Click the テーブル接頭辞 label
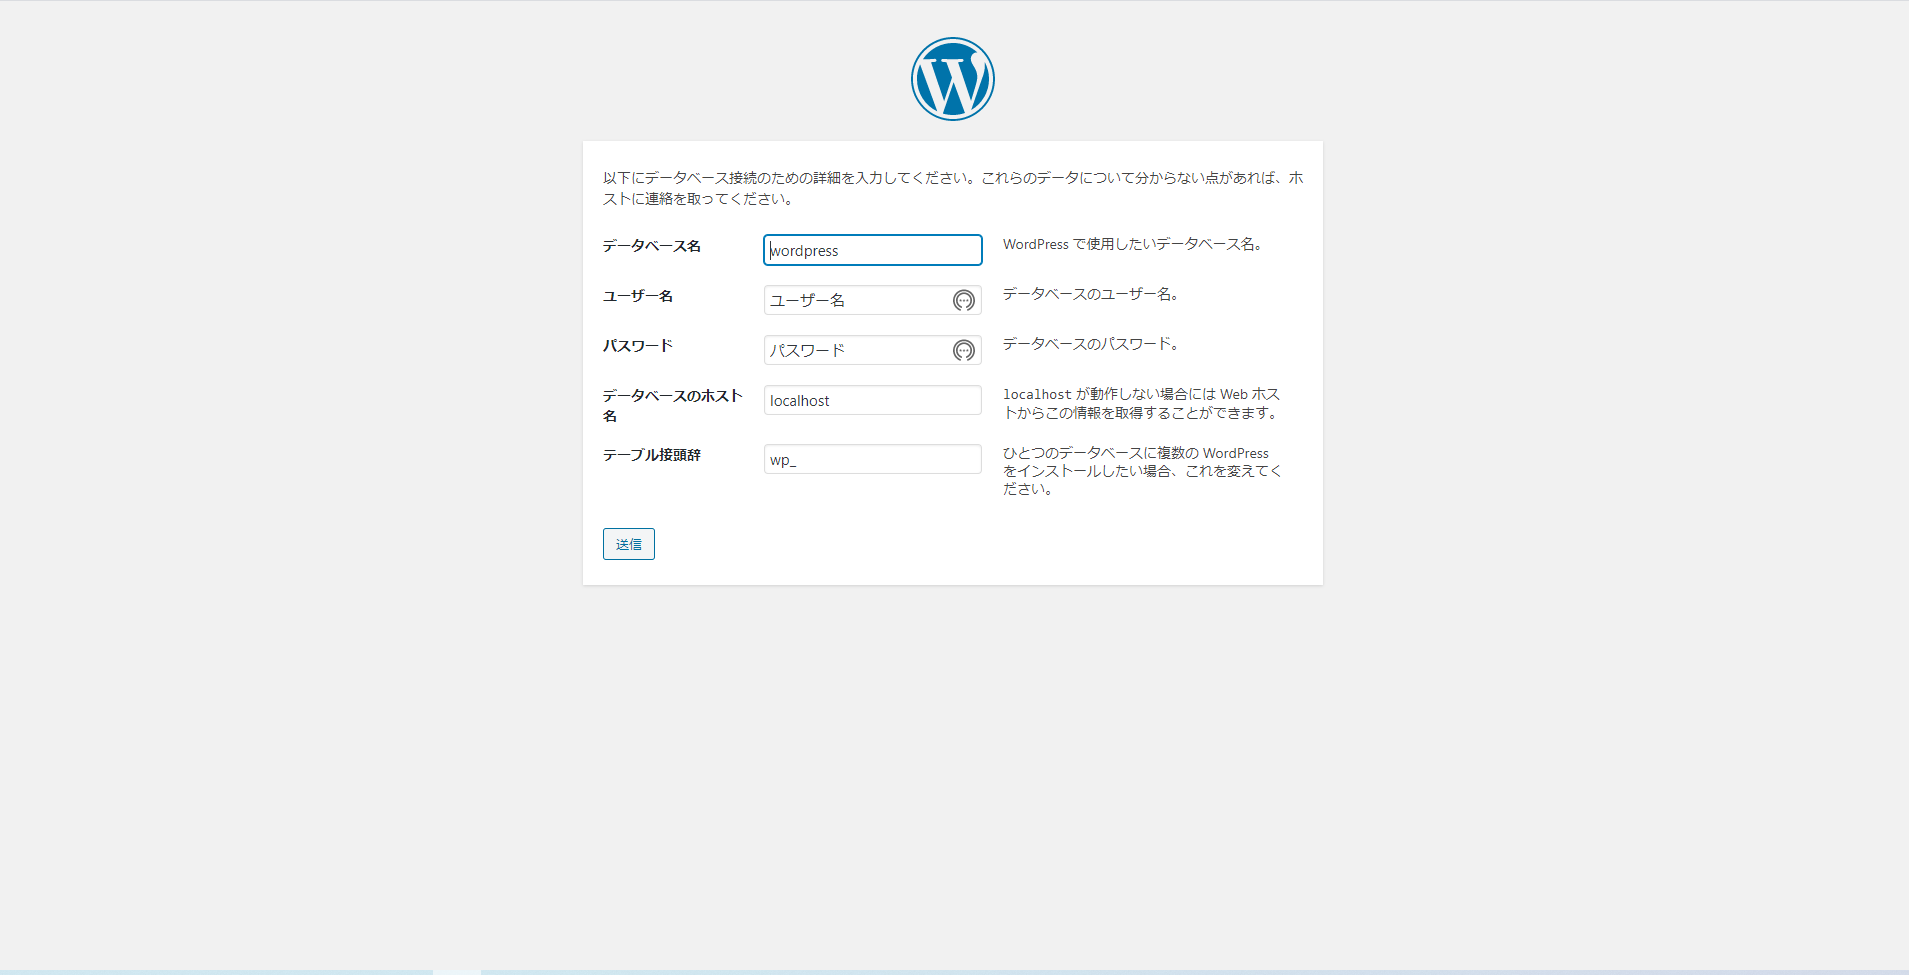 [651, 455]
